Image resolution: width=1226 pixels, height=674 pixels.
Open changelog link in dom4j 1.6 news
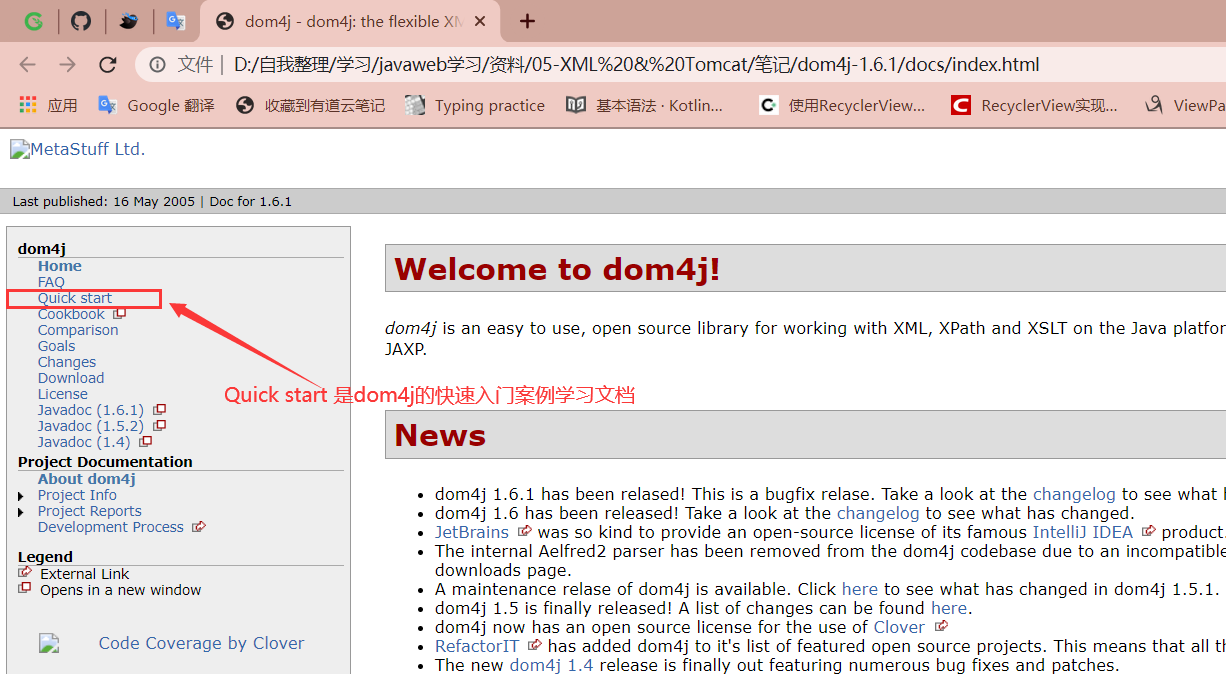878,513
